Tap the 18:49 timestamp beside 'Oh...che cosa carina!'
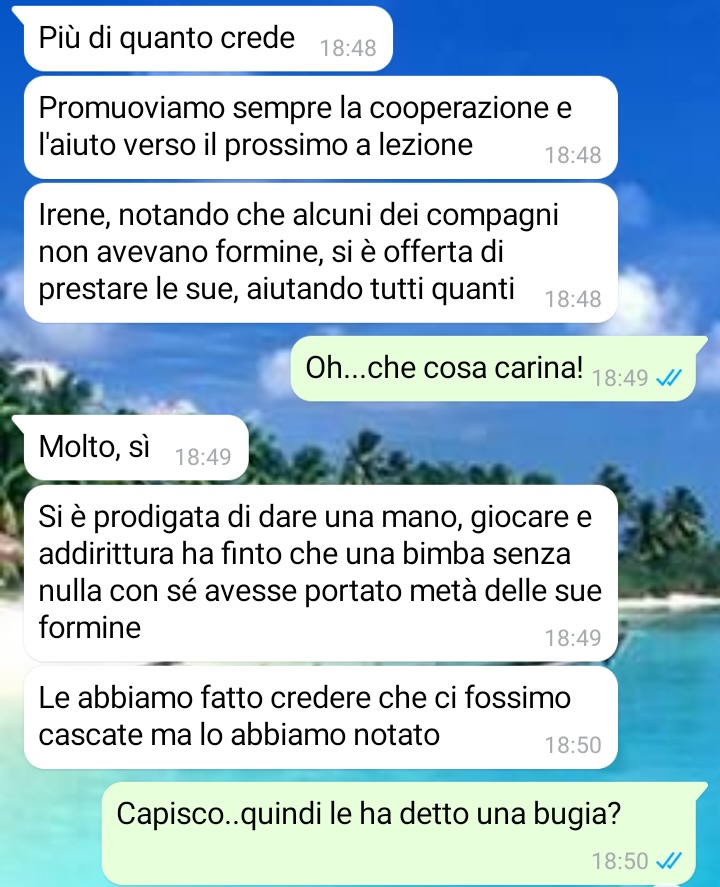The image size is (720, 887). [x=620, y=378]
